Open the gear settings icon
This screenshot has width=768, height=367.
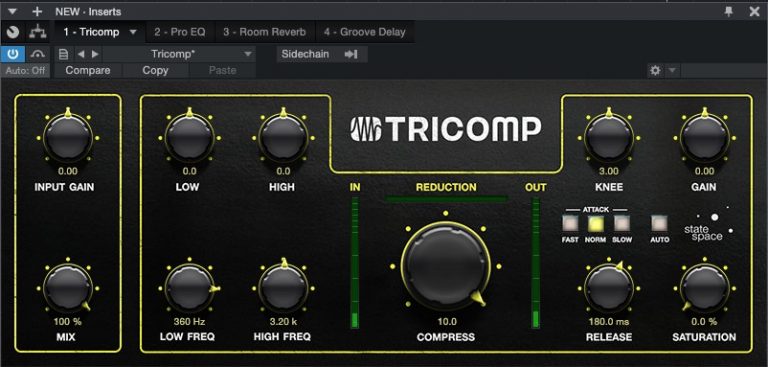655,71
